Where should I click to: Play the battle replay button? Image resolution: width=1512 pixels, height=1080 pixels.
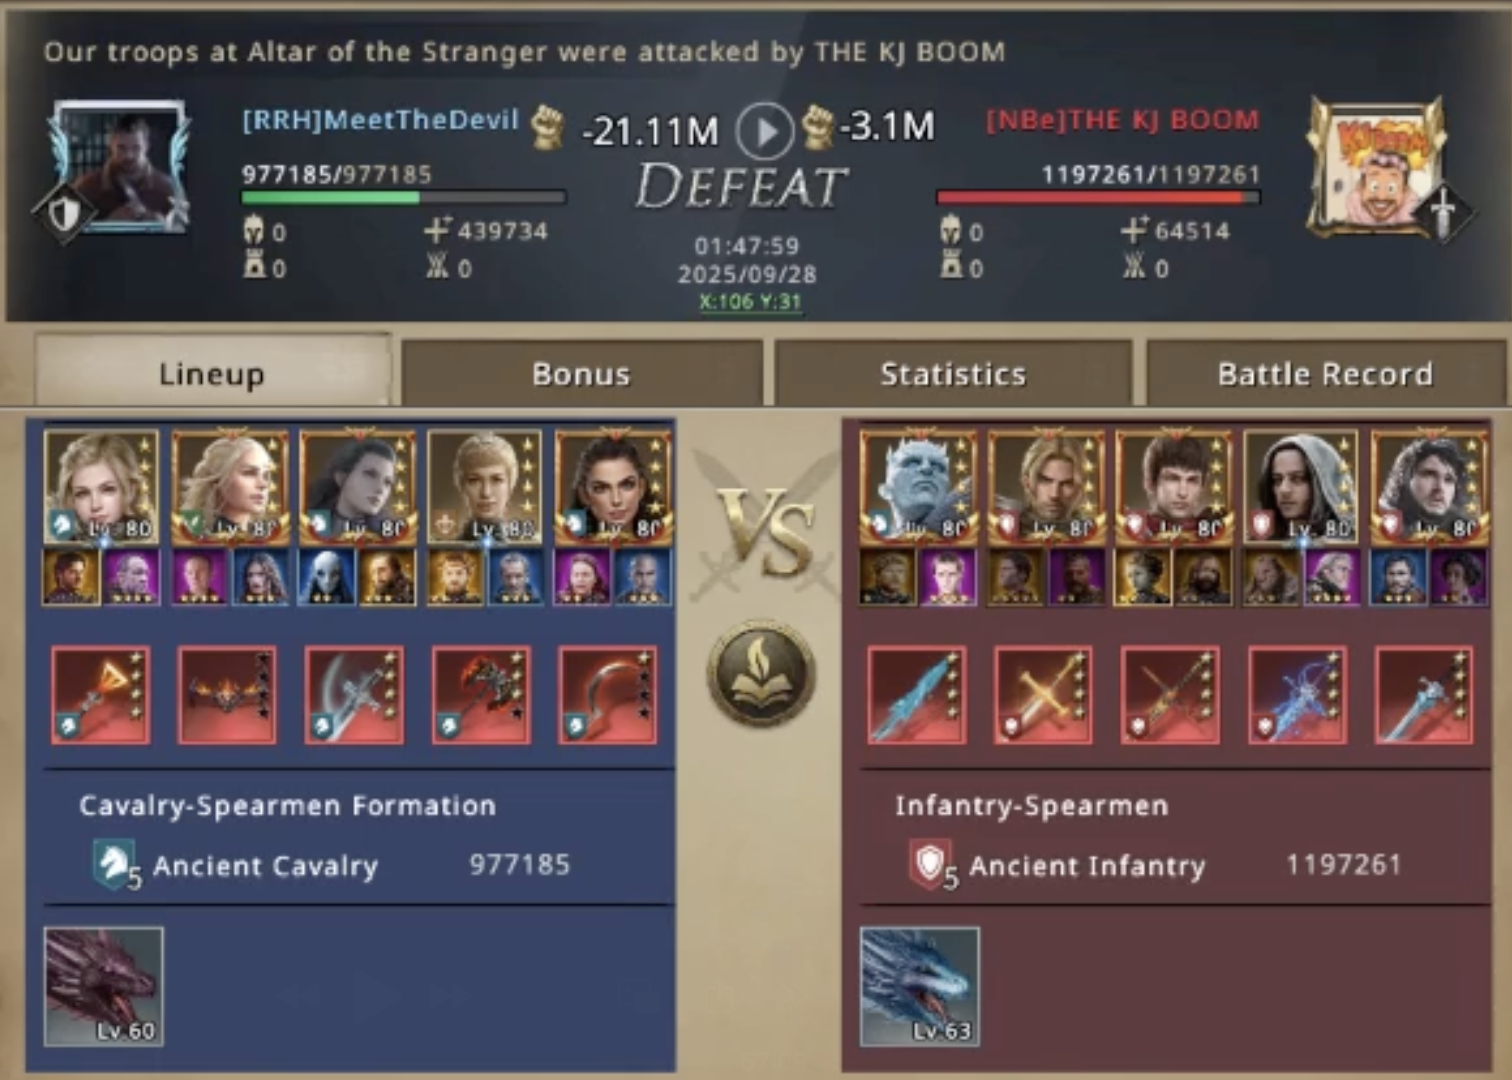[765, 131]
